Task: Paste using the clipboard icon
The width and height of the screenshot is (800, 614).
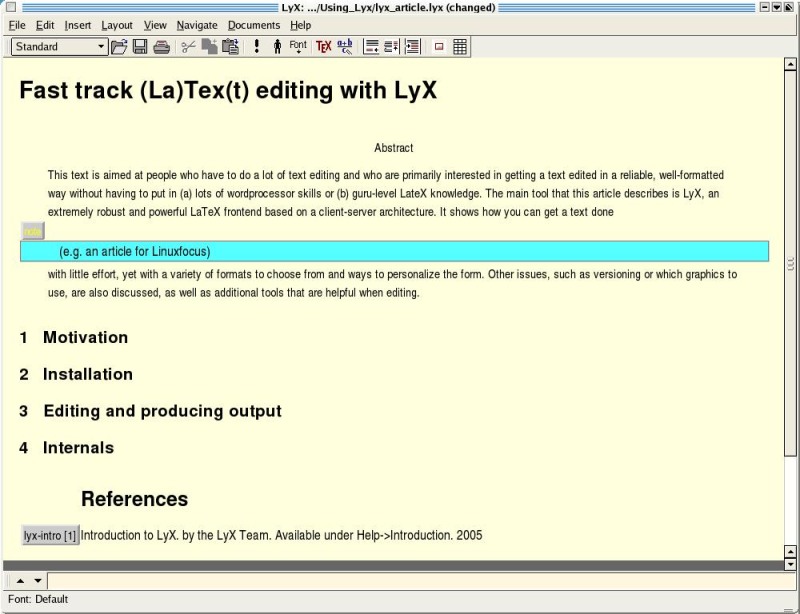Action: click(230, 46)
